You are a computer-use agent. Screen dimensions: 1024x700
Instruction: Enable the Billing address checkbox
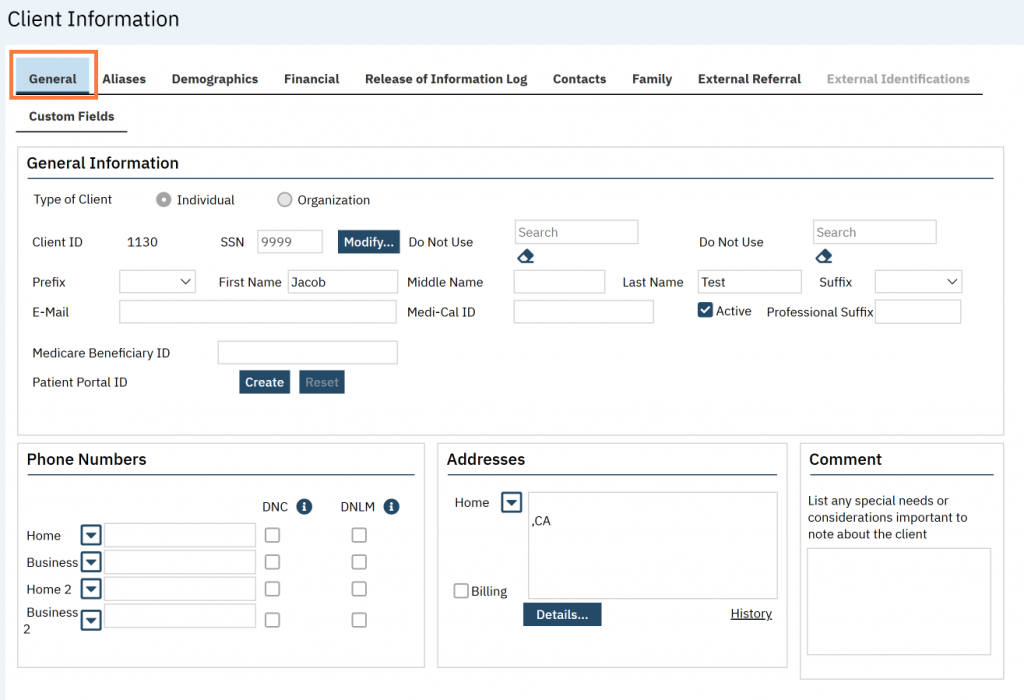tap(461, 591)
